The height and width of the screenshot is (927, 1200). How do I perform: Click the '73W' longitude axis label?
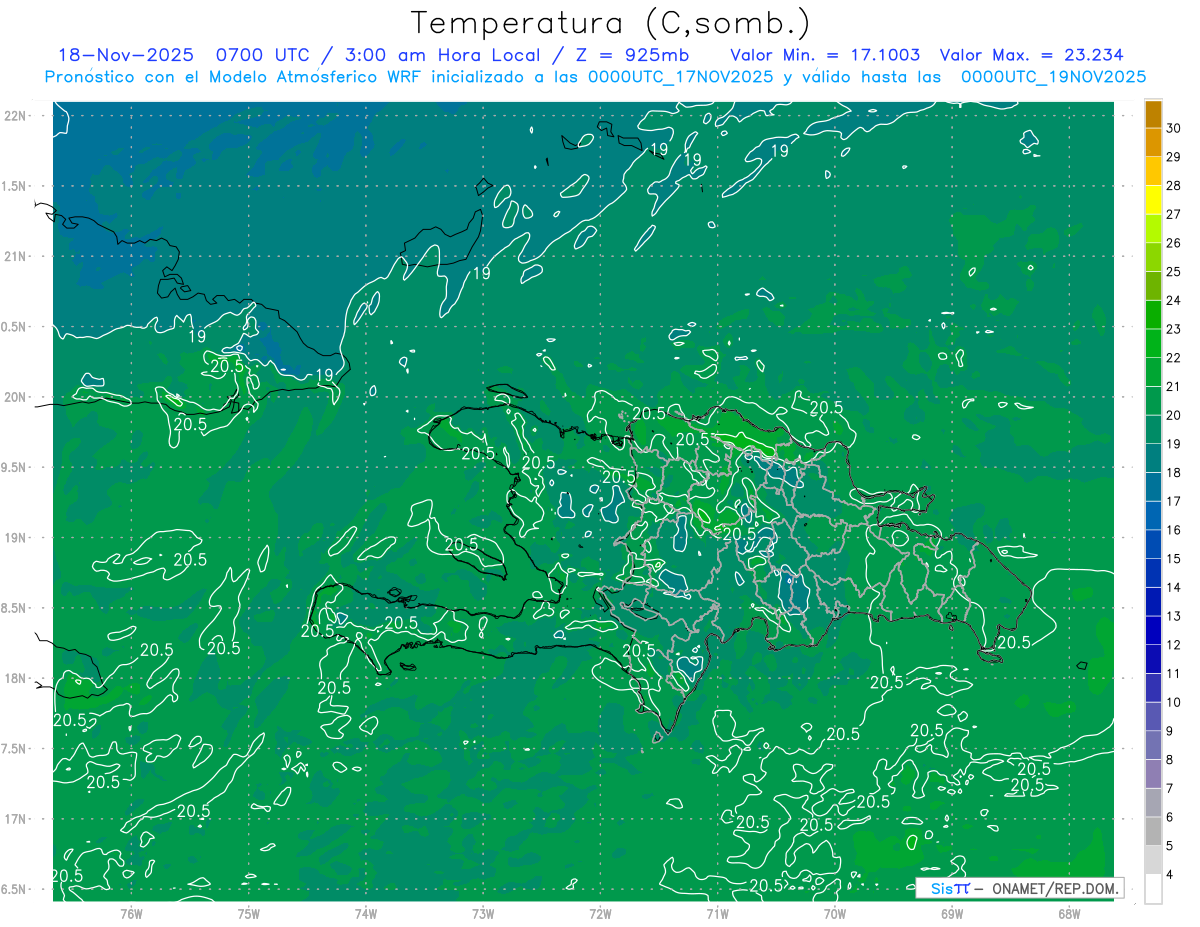483,913
